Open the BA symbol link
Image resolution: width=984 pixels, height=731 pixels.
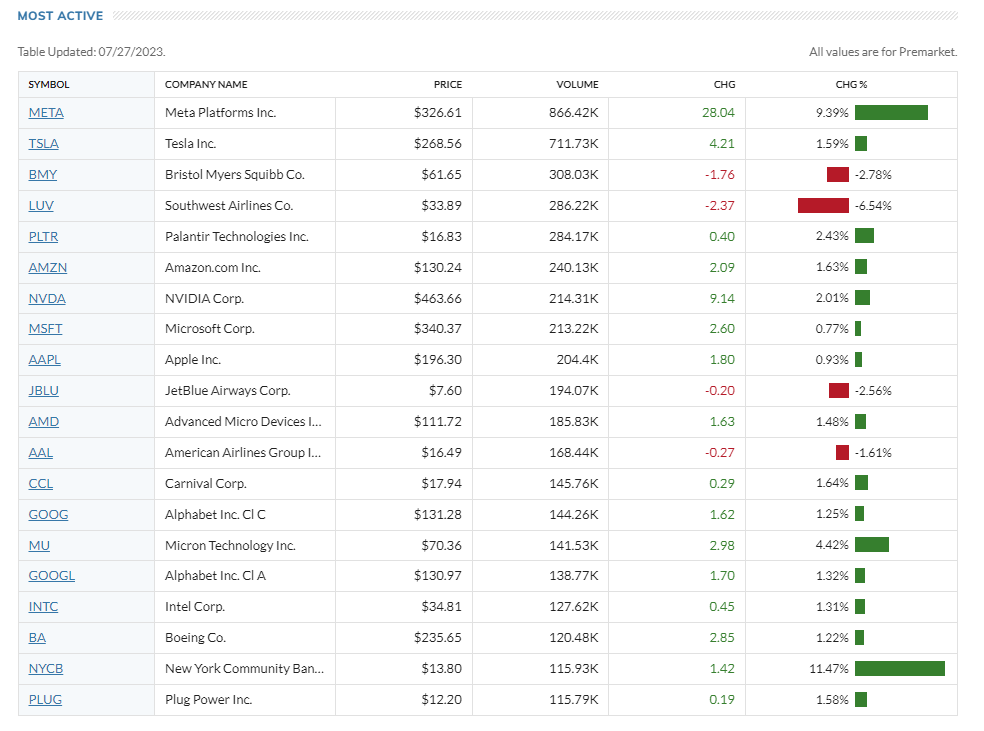[x=37, y=638]
